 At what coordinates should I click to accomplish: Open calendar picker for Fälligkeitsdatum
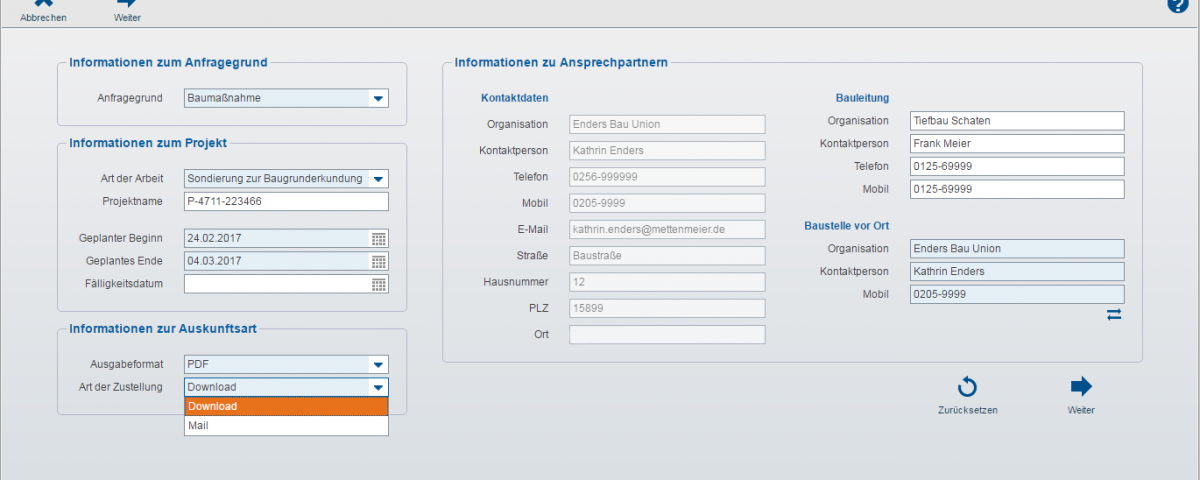(379, 284)
